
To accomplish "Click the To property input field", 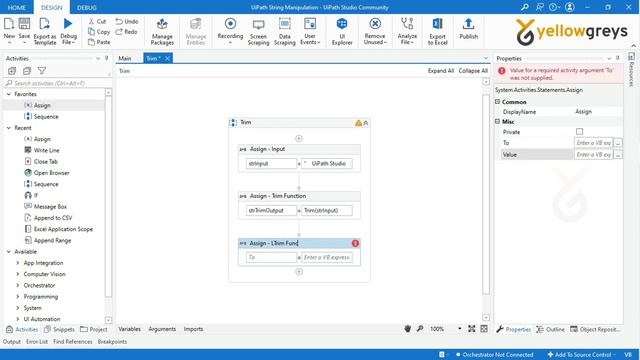I will click(x=593, y=143).
